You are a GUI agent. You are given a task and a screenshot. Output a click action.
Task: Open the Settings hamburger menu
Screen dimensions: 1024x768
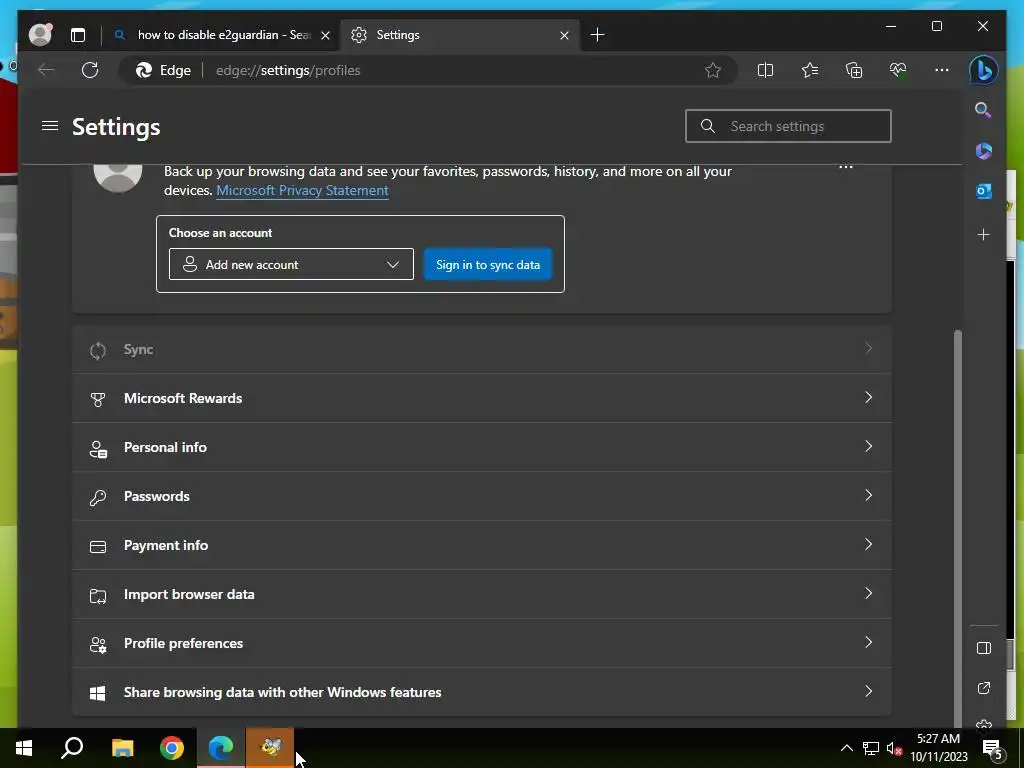click(50, 125)
